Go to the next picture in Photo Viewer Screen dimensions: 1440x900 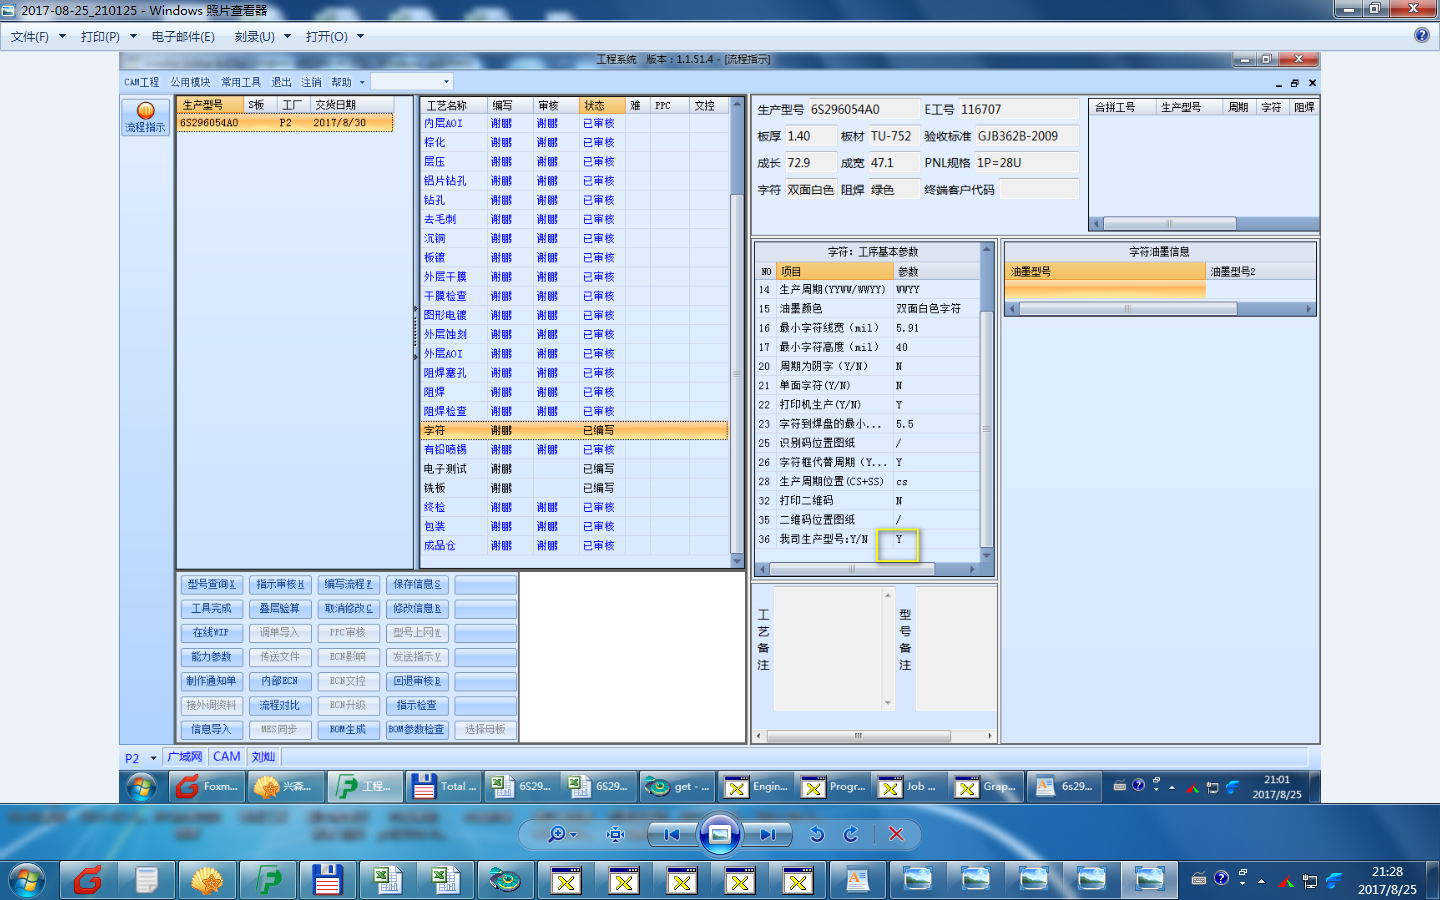tap(767, 834)
